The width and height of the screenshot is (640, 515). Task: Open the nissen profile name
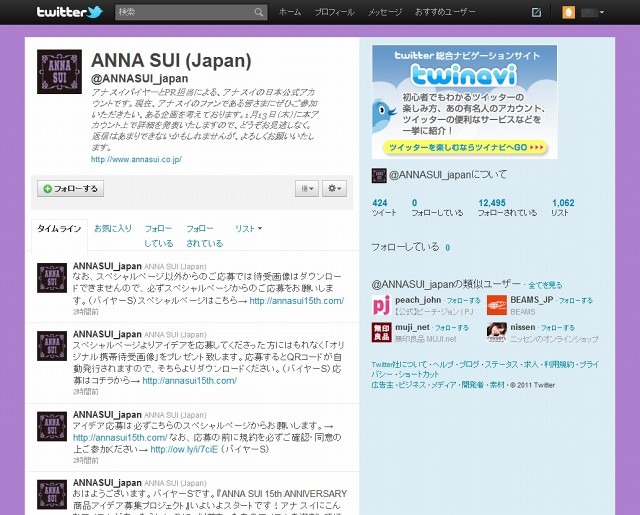point(522,327)
